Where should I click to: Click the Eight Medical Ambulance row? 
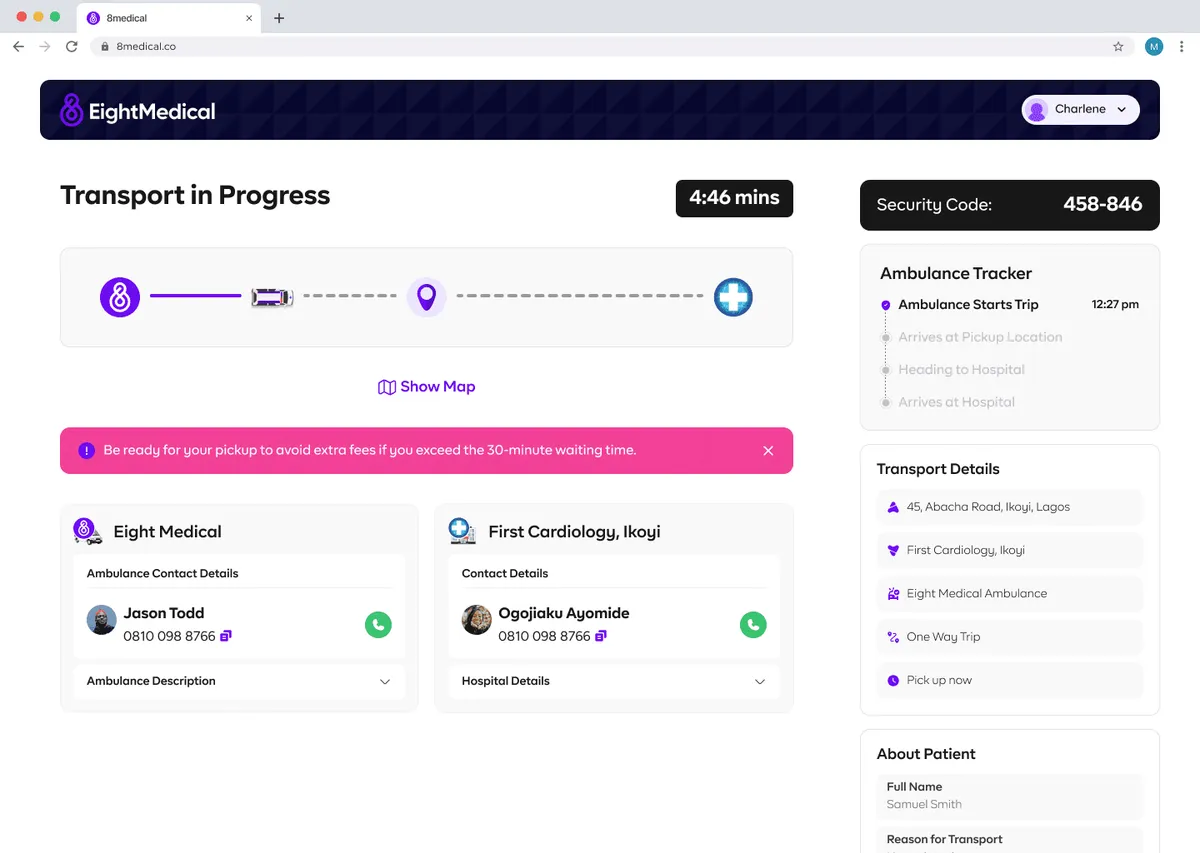(x=1010, y=594)
